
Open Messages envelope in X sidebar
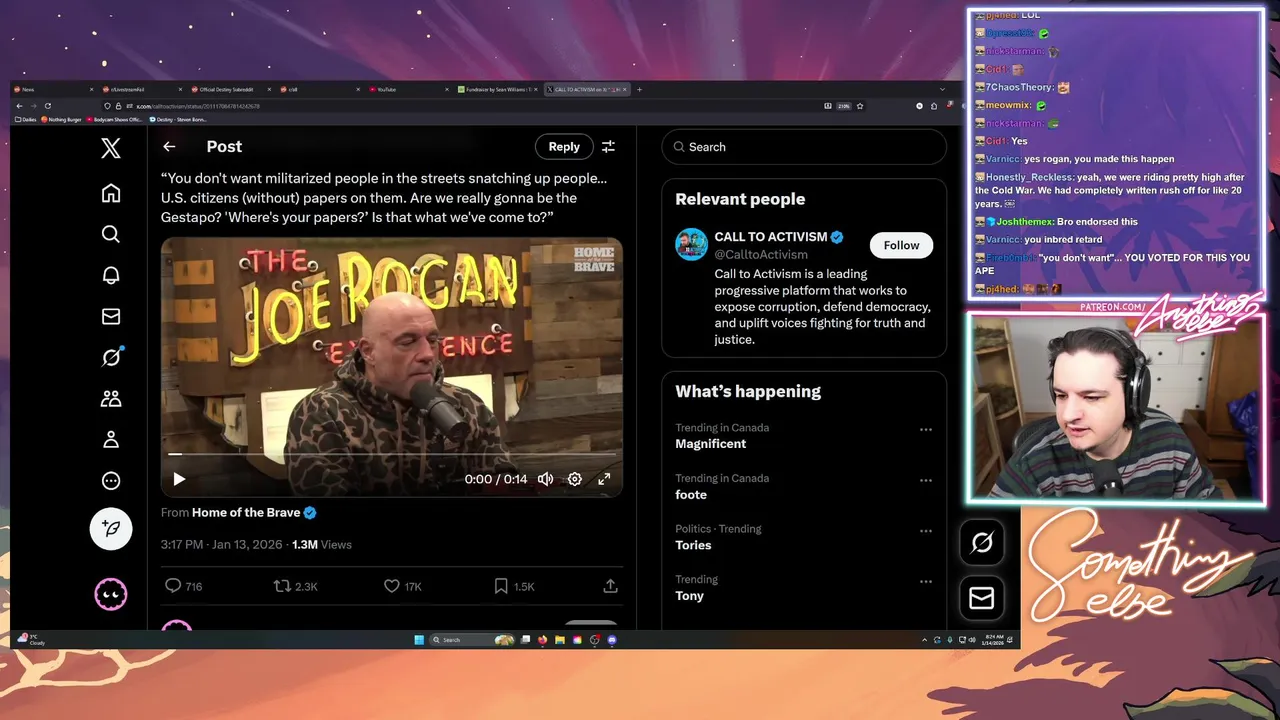(x=111, y=316)
